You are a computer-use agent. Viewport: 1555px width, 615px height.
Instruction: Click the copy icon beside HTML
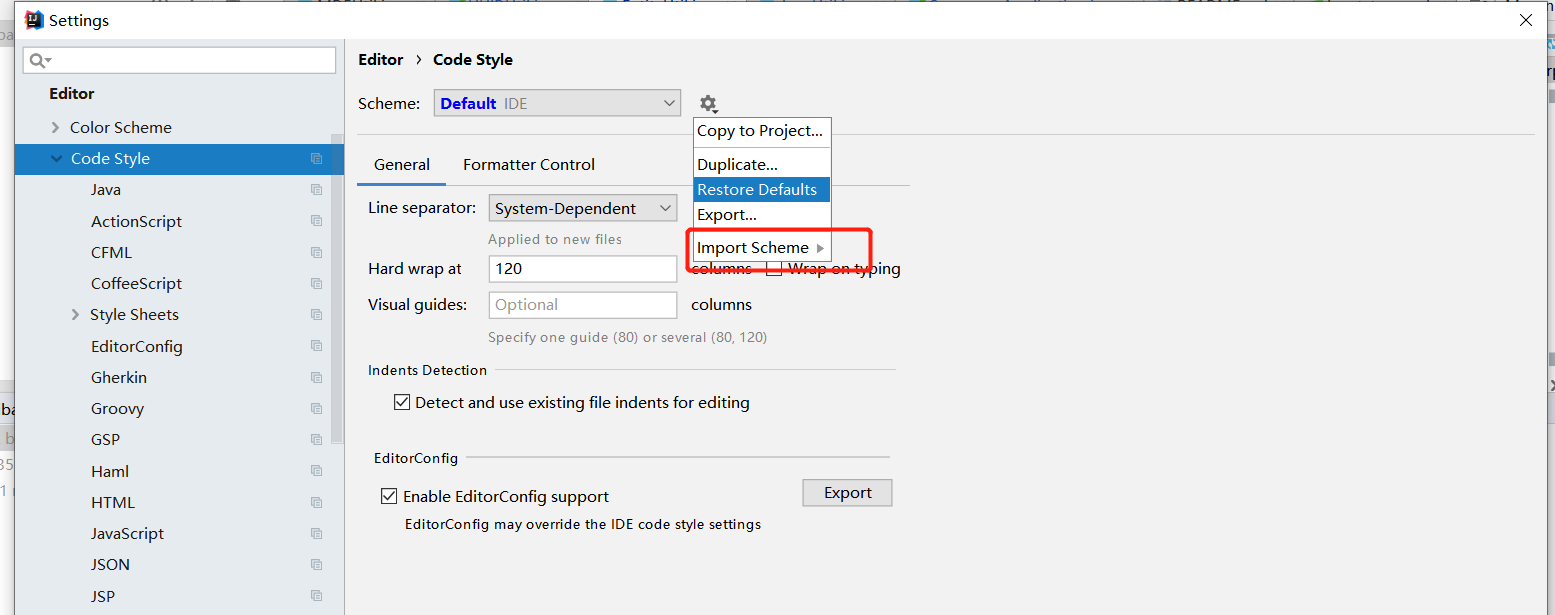[316, 502]
